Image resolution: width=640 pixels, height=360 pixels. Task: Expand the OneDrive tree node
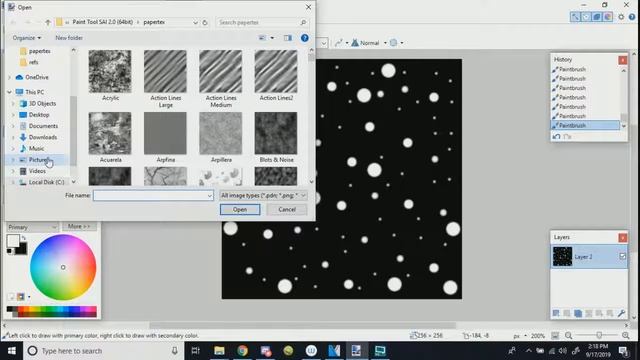point(9,77)
